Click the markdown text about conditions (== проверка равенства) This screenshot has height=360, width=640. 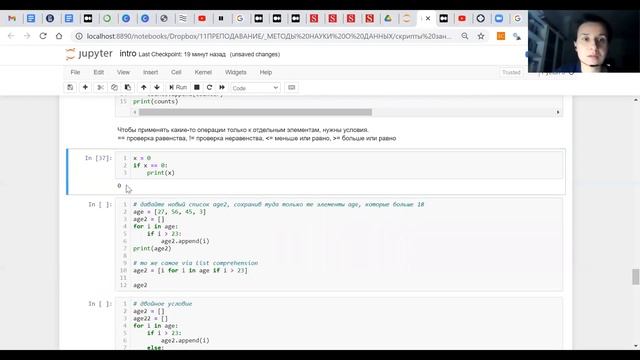(x=256, y=138)
